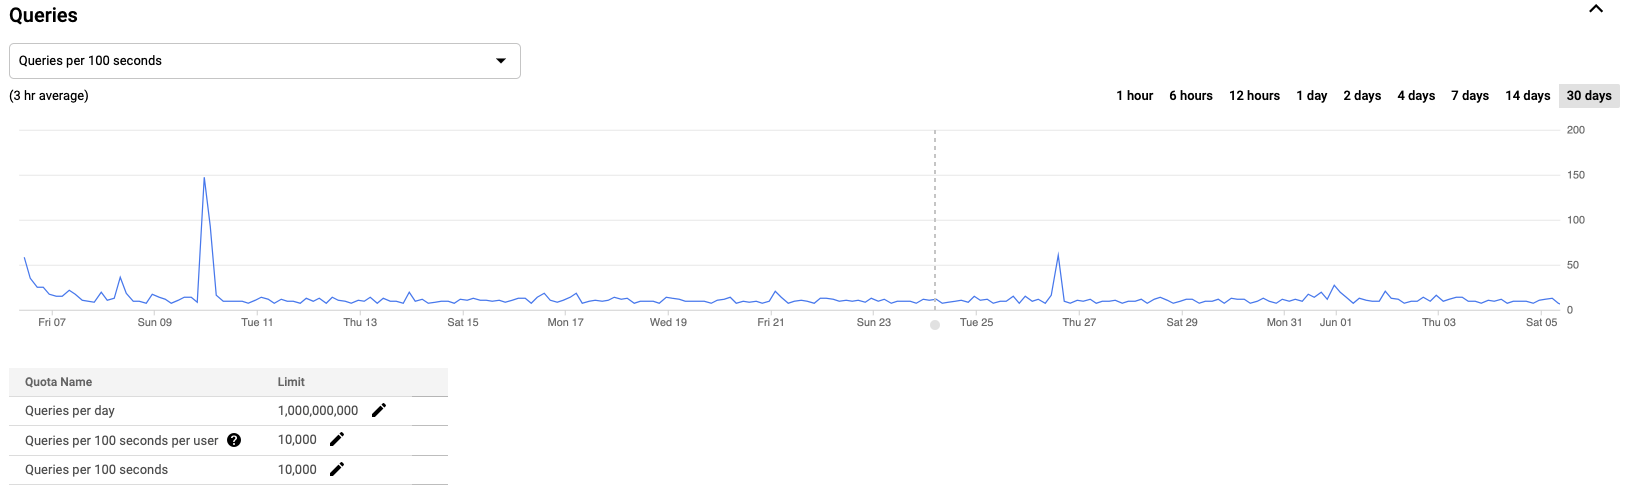The image size is (1635, 495).
Task: Select the 14 days time range
Action: coord(1527,96)
